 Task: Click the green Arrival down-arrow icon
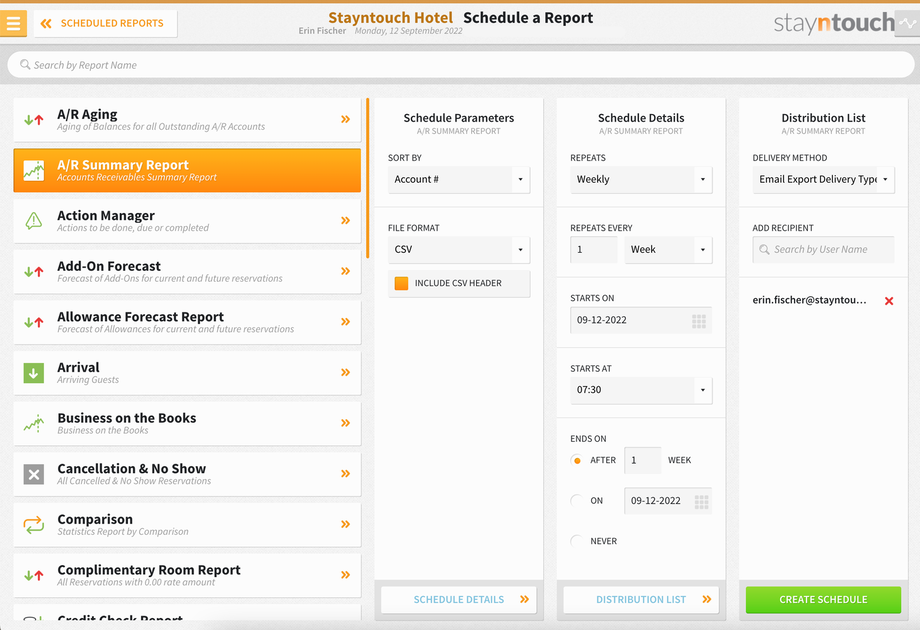pos(33,372)
